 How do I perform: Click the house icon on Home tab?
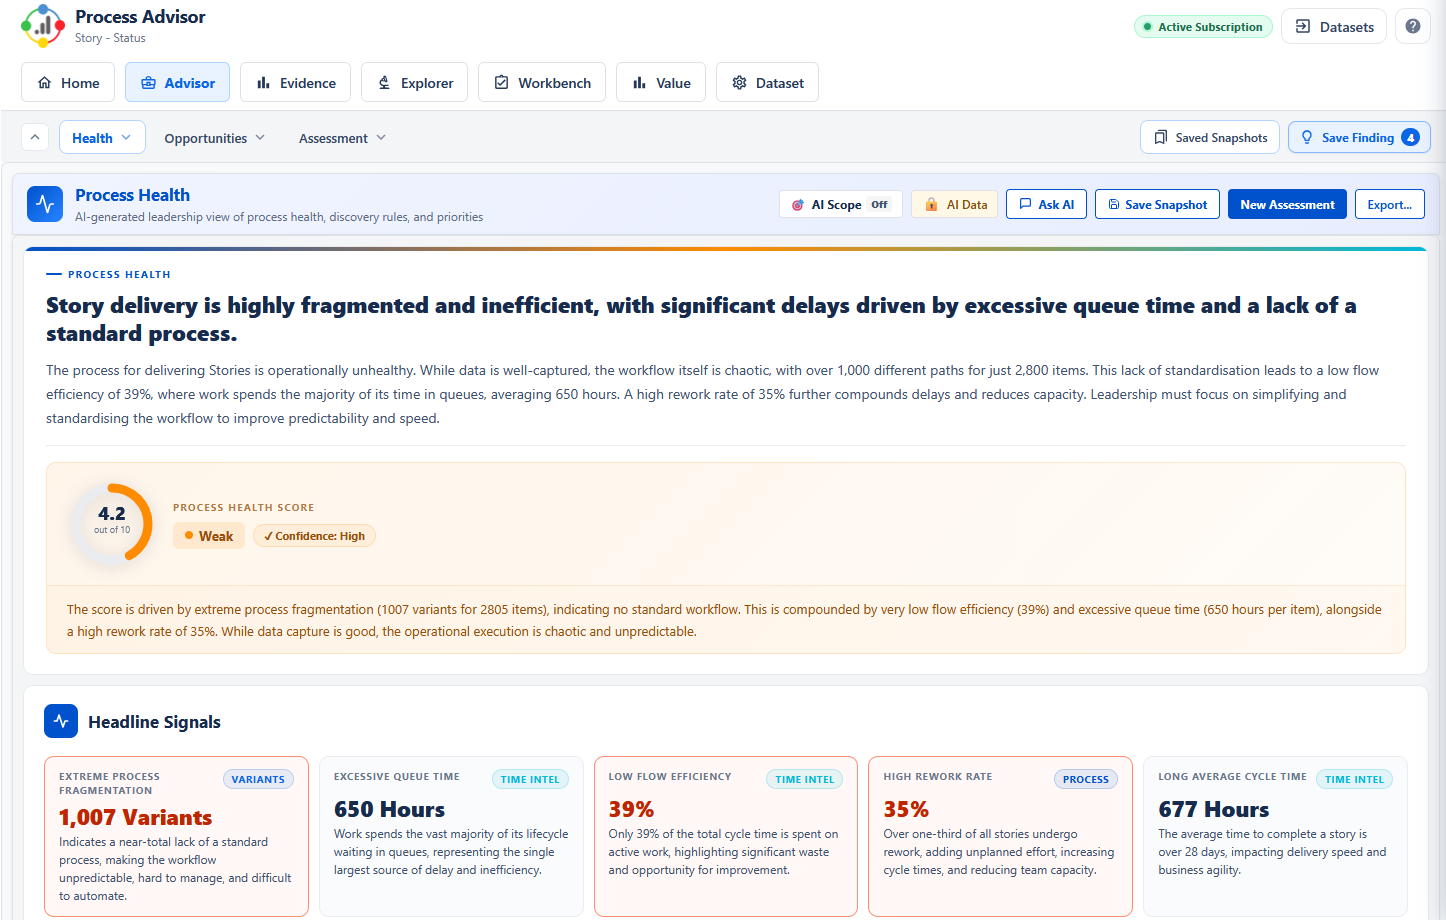(44, 83)
